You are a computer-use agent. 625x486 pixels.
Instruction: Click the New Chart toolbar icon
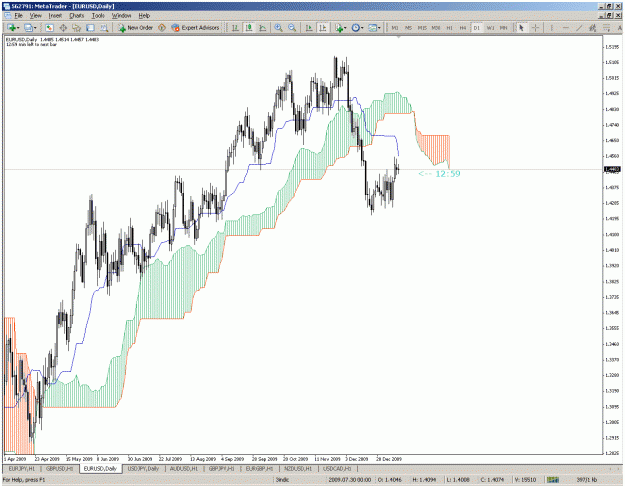(12, 28)
